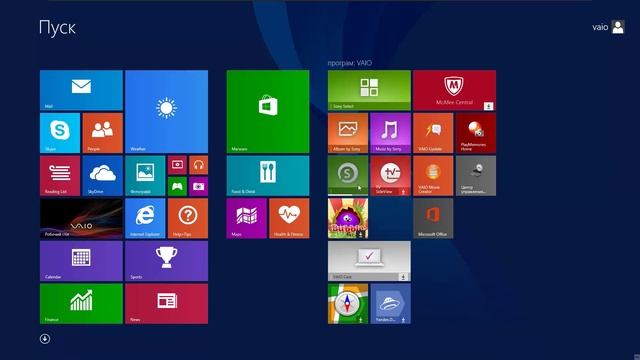Open the Weather tile with sun icon

pyautogui.click(x=167, y=111)
